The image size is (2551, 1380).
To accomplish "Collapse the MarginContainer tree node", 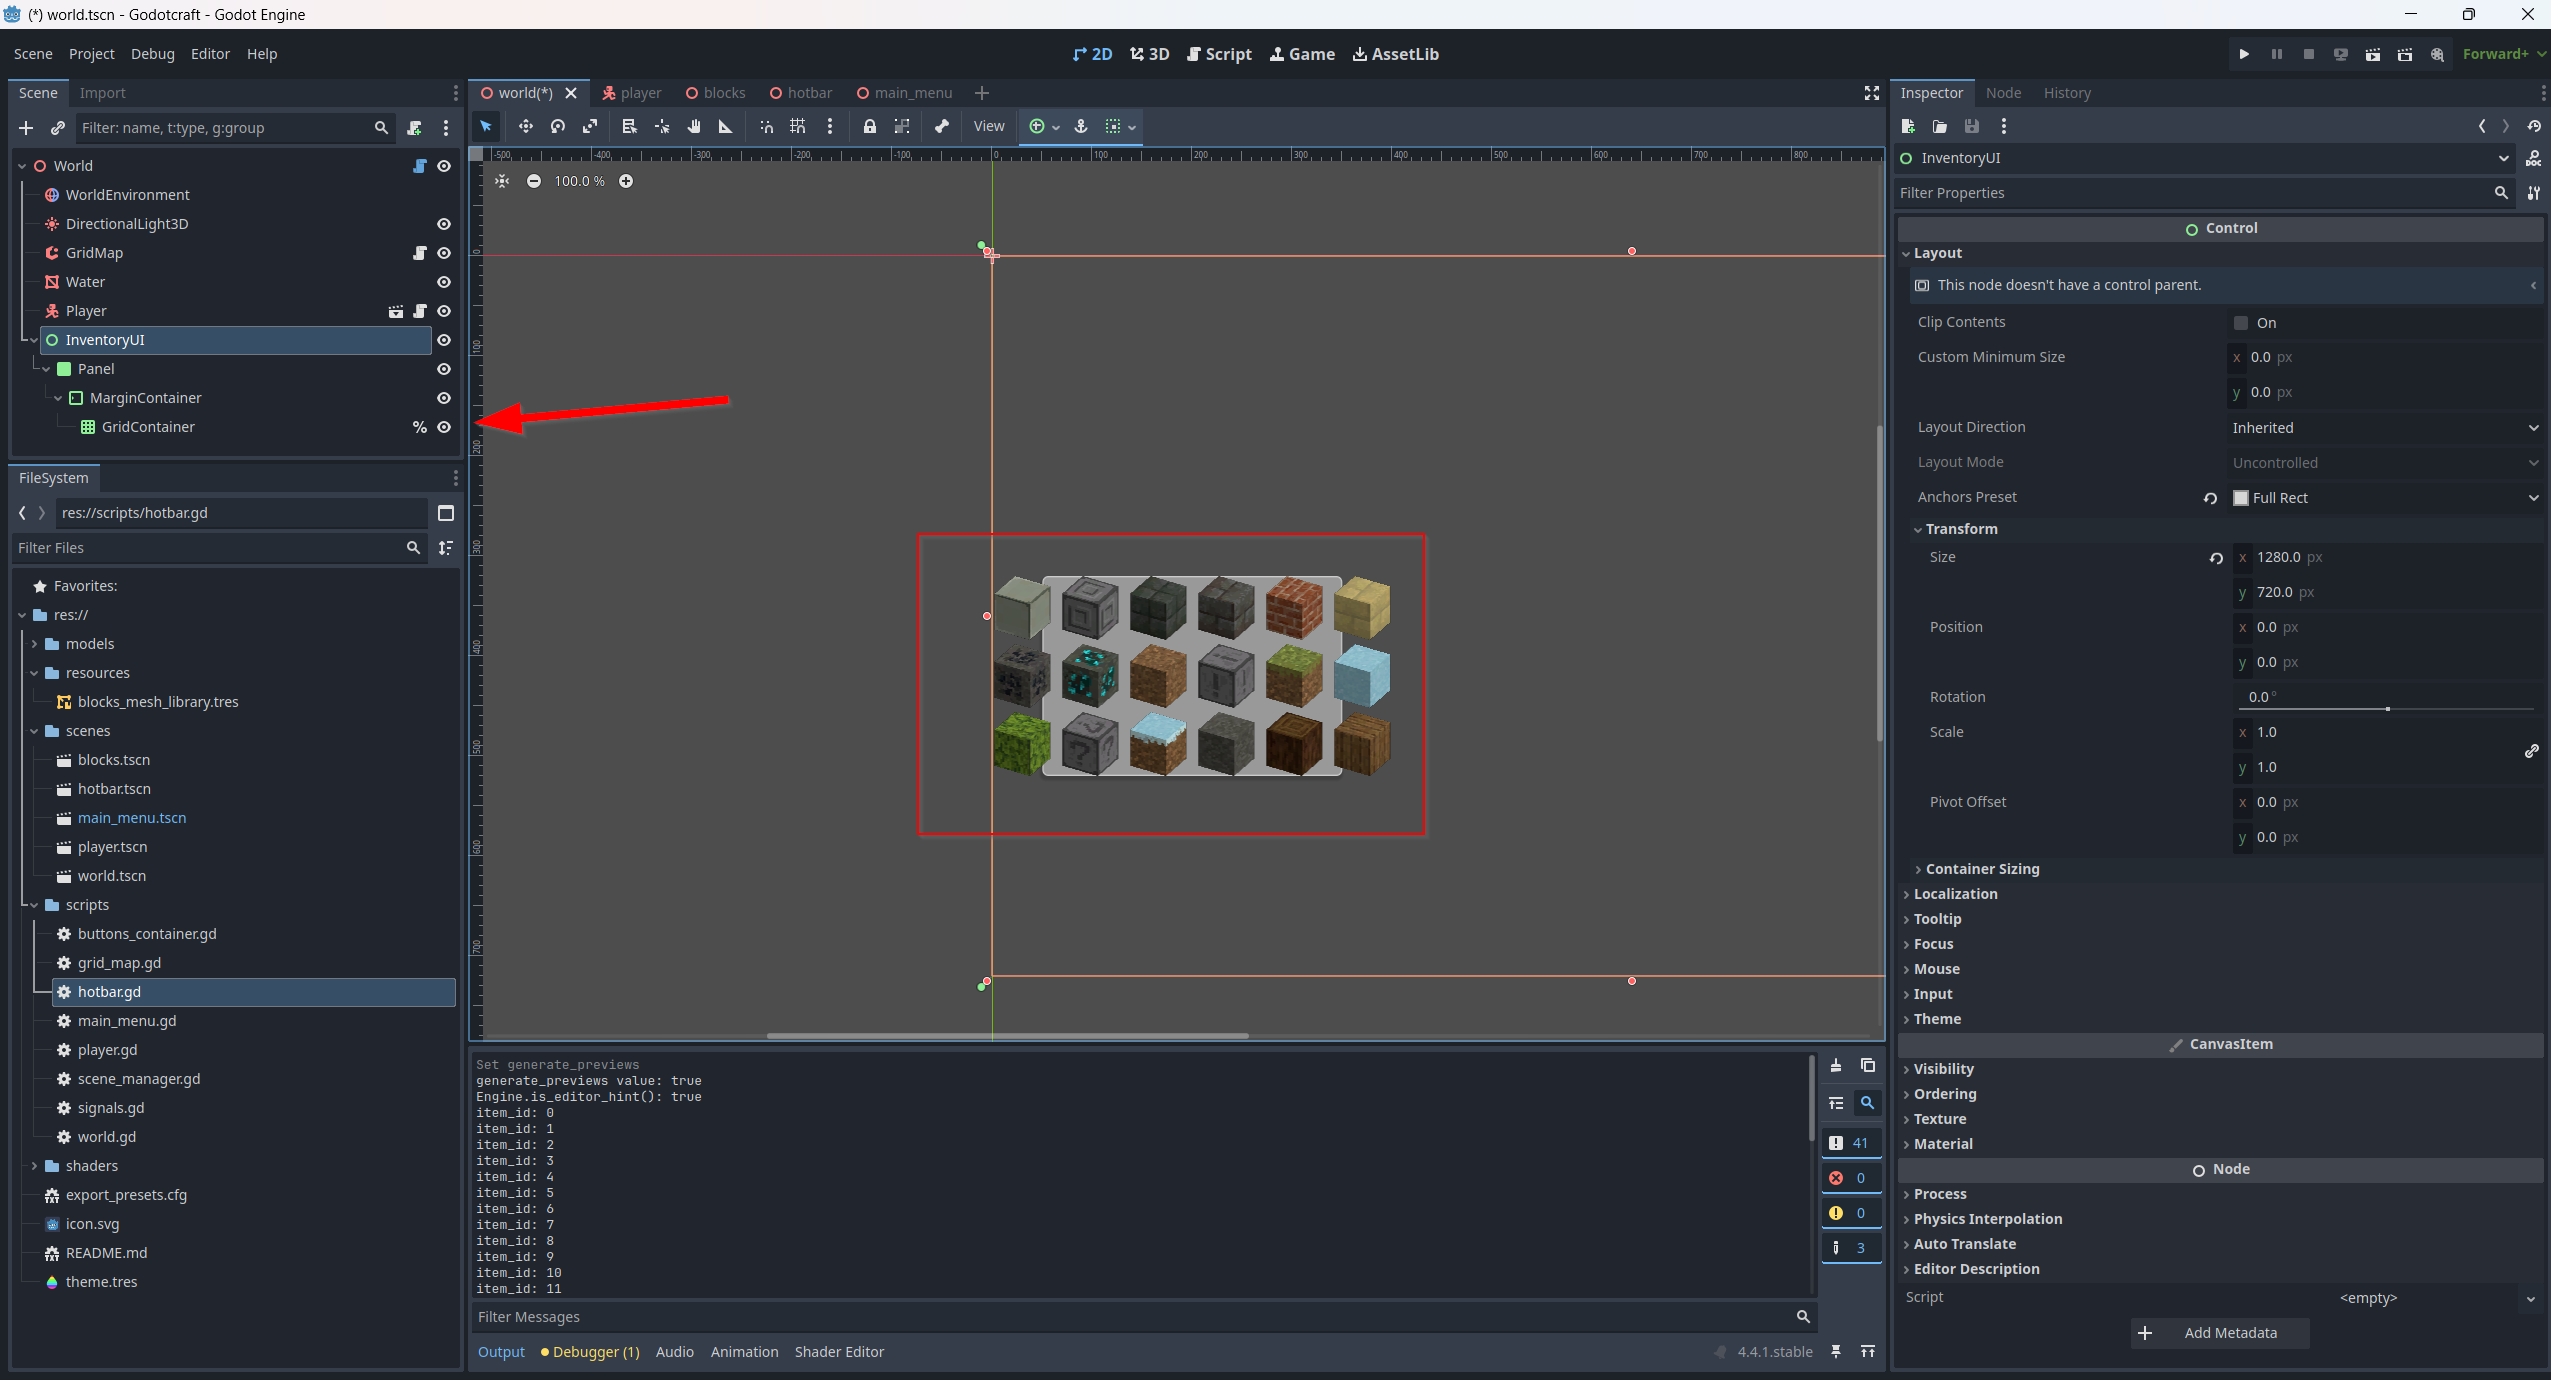I will [x=58, y=398].
